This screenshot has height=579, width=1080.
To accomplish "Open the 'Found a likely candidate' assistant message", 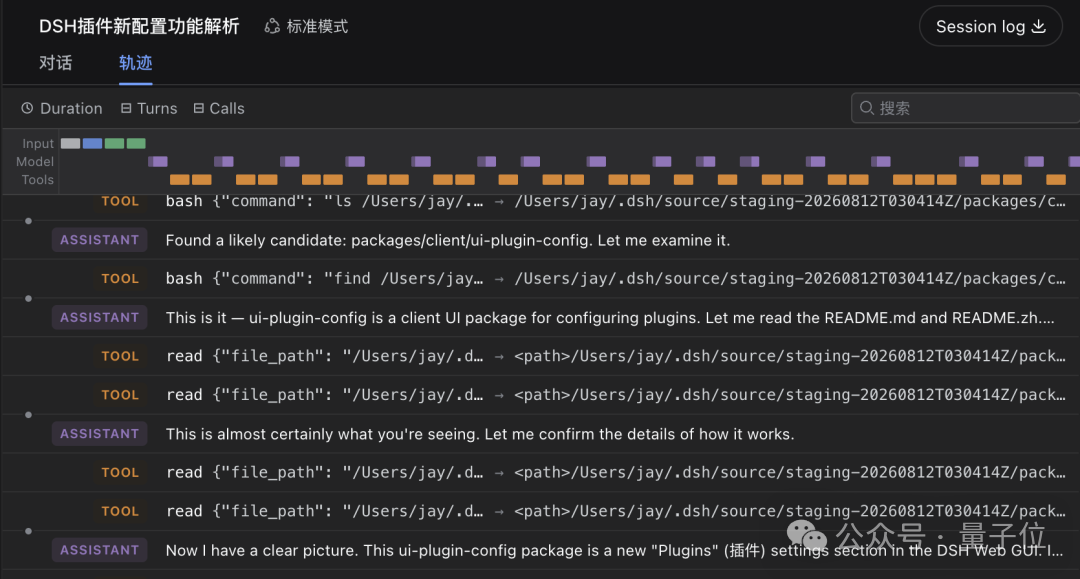I will click(540, 240).
